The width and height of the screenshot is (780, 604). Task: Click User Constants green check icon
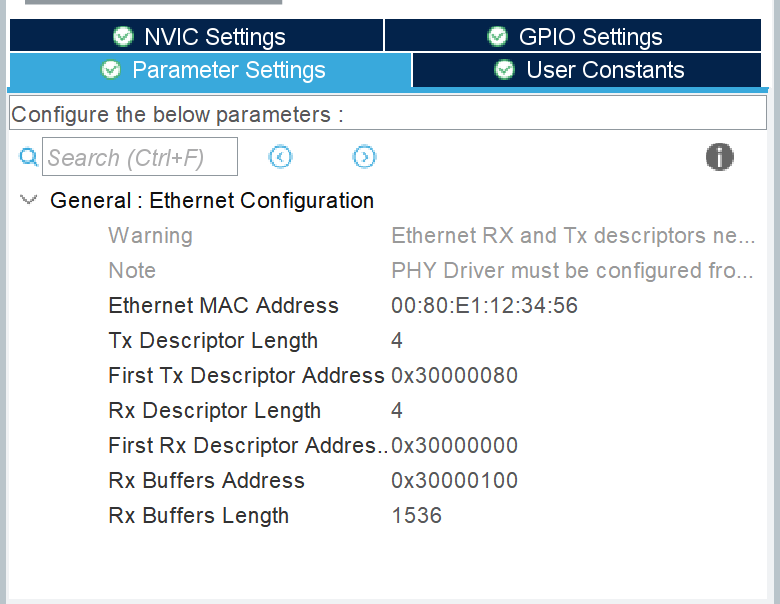click(x=505, y=70)
